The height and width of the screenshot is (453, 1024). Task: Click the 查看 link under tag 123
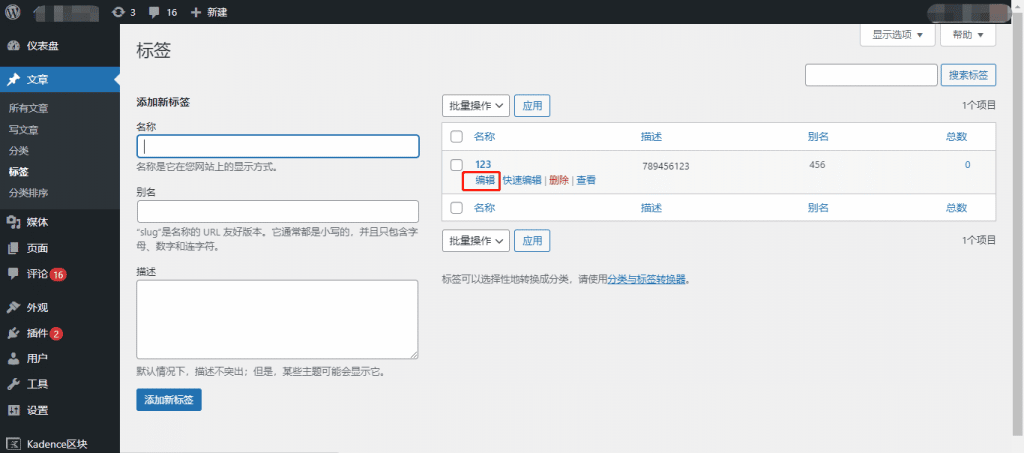(586, 181)
